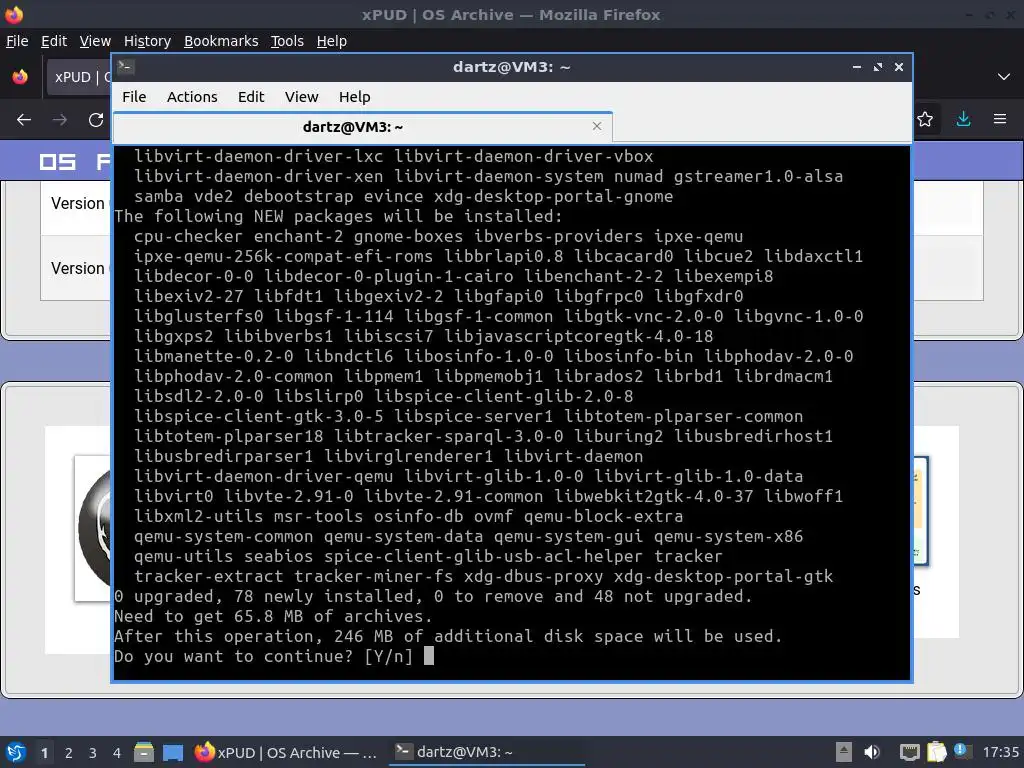The height and width of the screenshot is (768, 1024).
Task: Open the network status tray icon
Action: (909, 752)
